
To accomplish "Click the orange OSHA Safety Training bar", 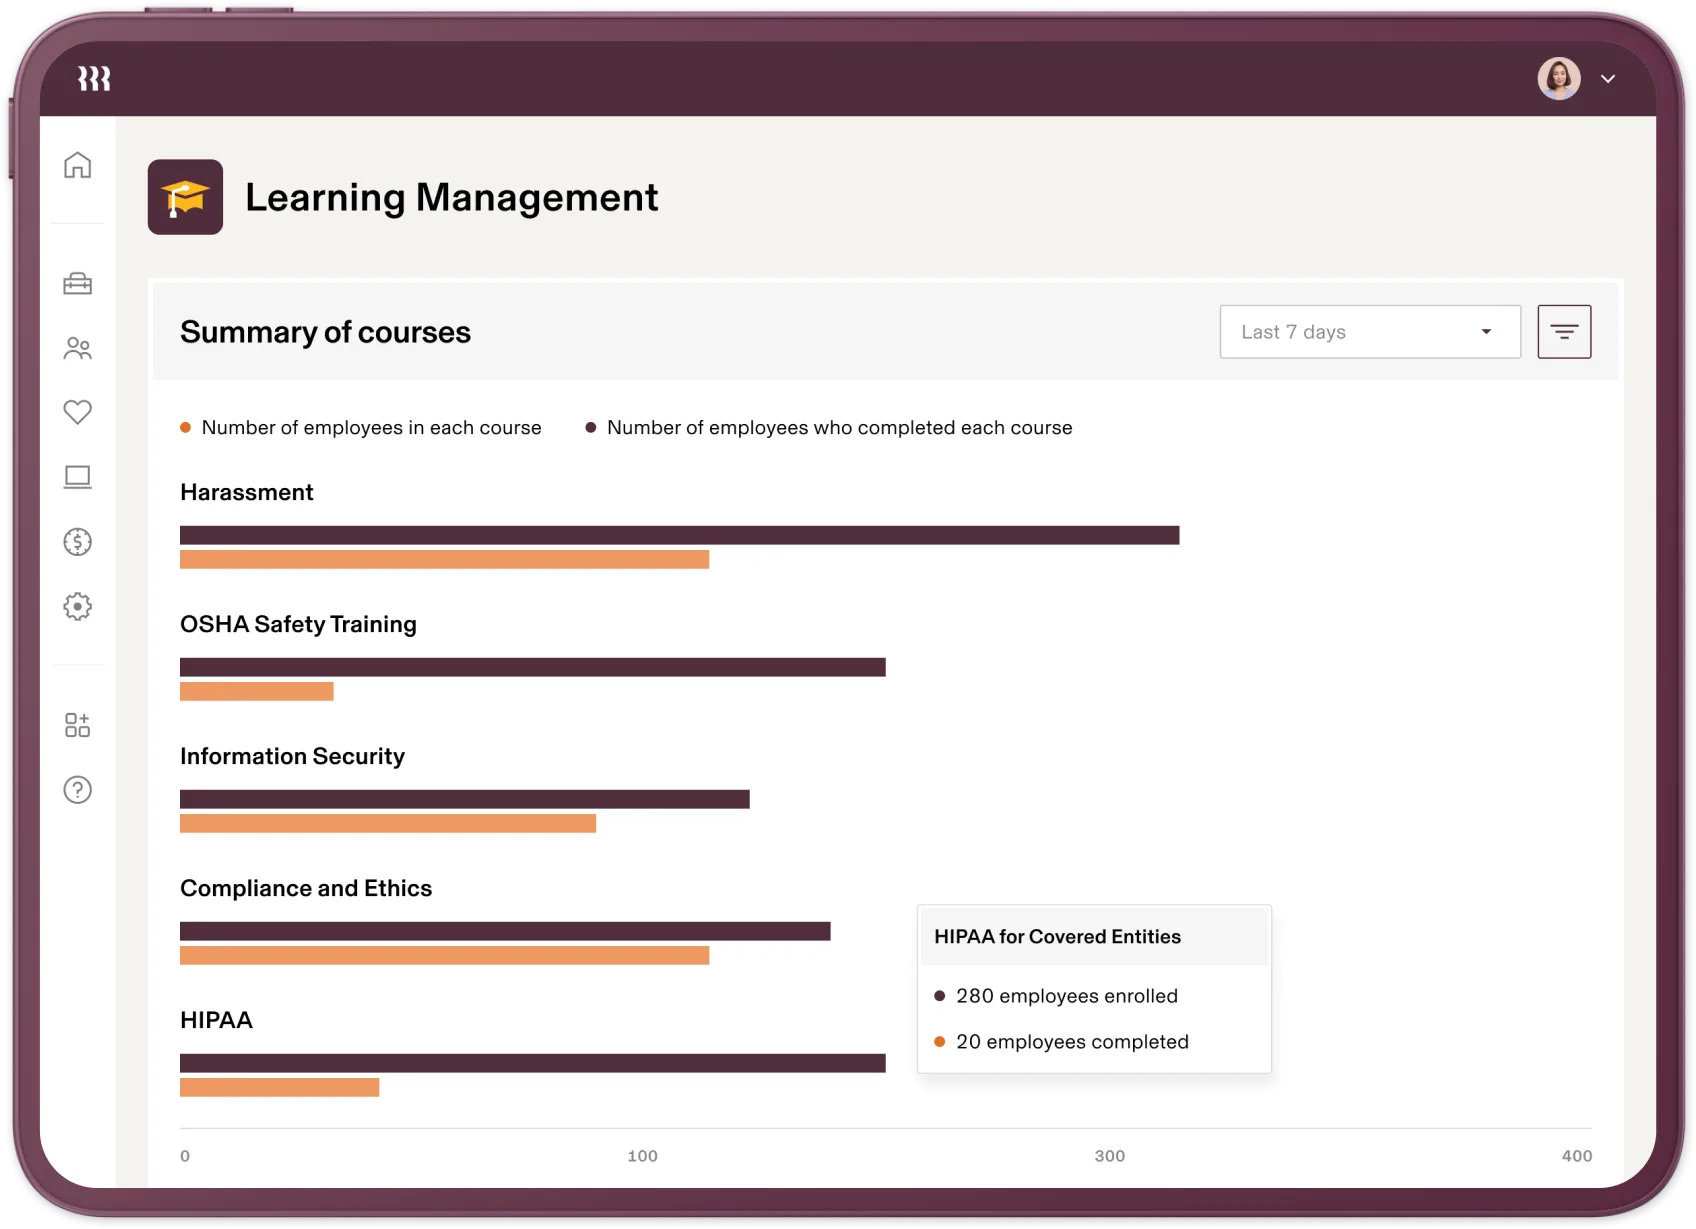I will (x=256, y=691).
